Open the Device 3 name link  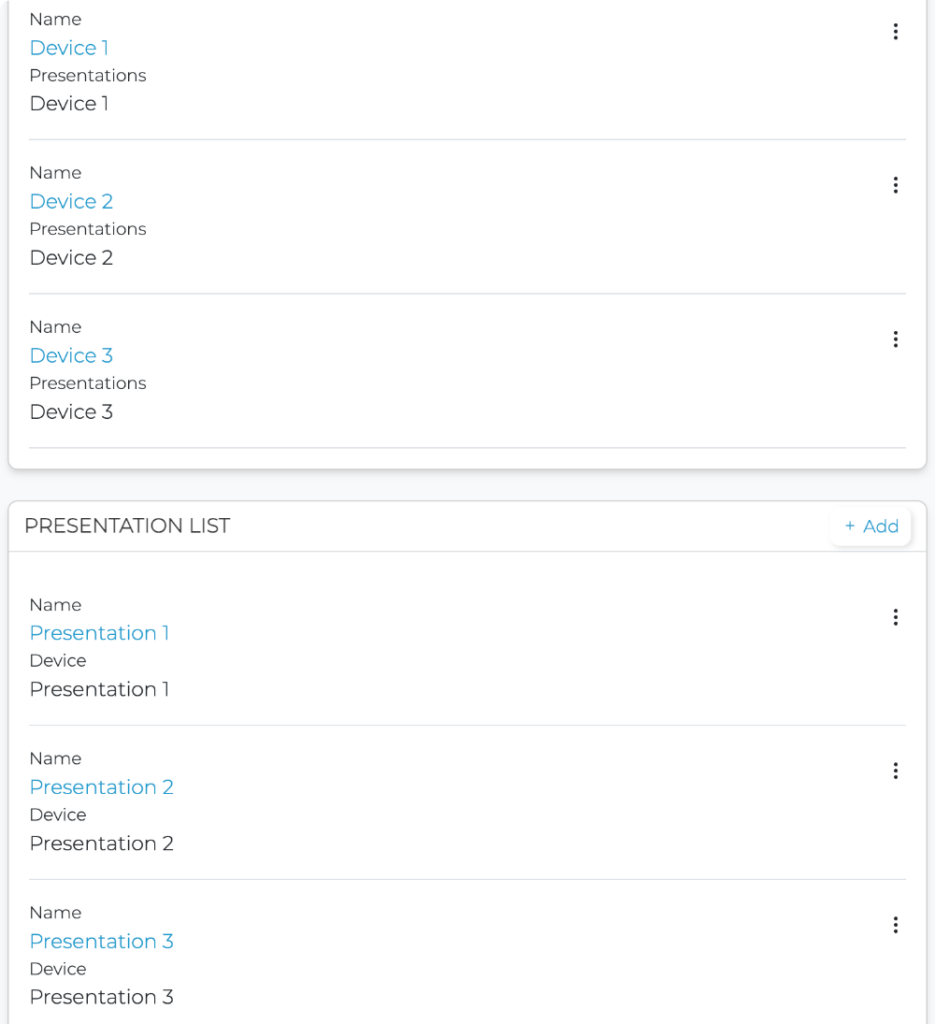[x=71, y=356]
